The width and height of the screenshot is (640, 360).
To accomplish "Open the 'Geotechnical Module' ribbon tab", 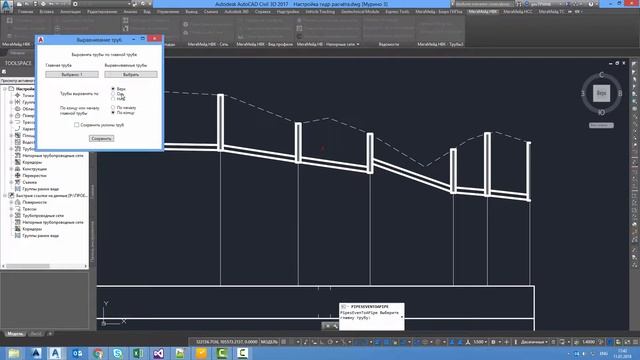I will pyautogui.click(x=360, y=12).
